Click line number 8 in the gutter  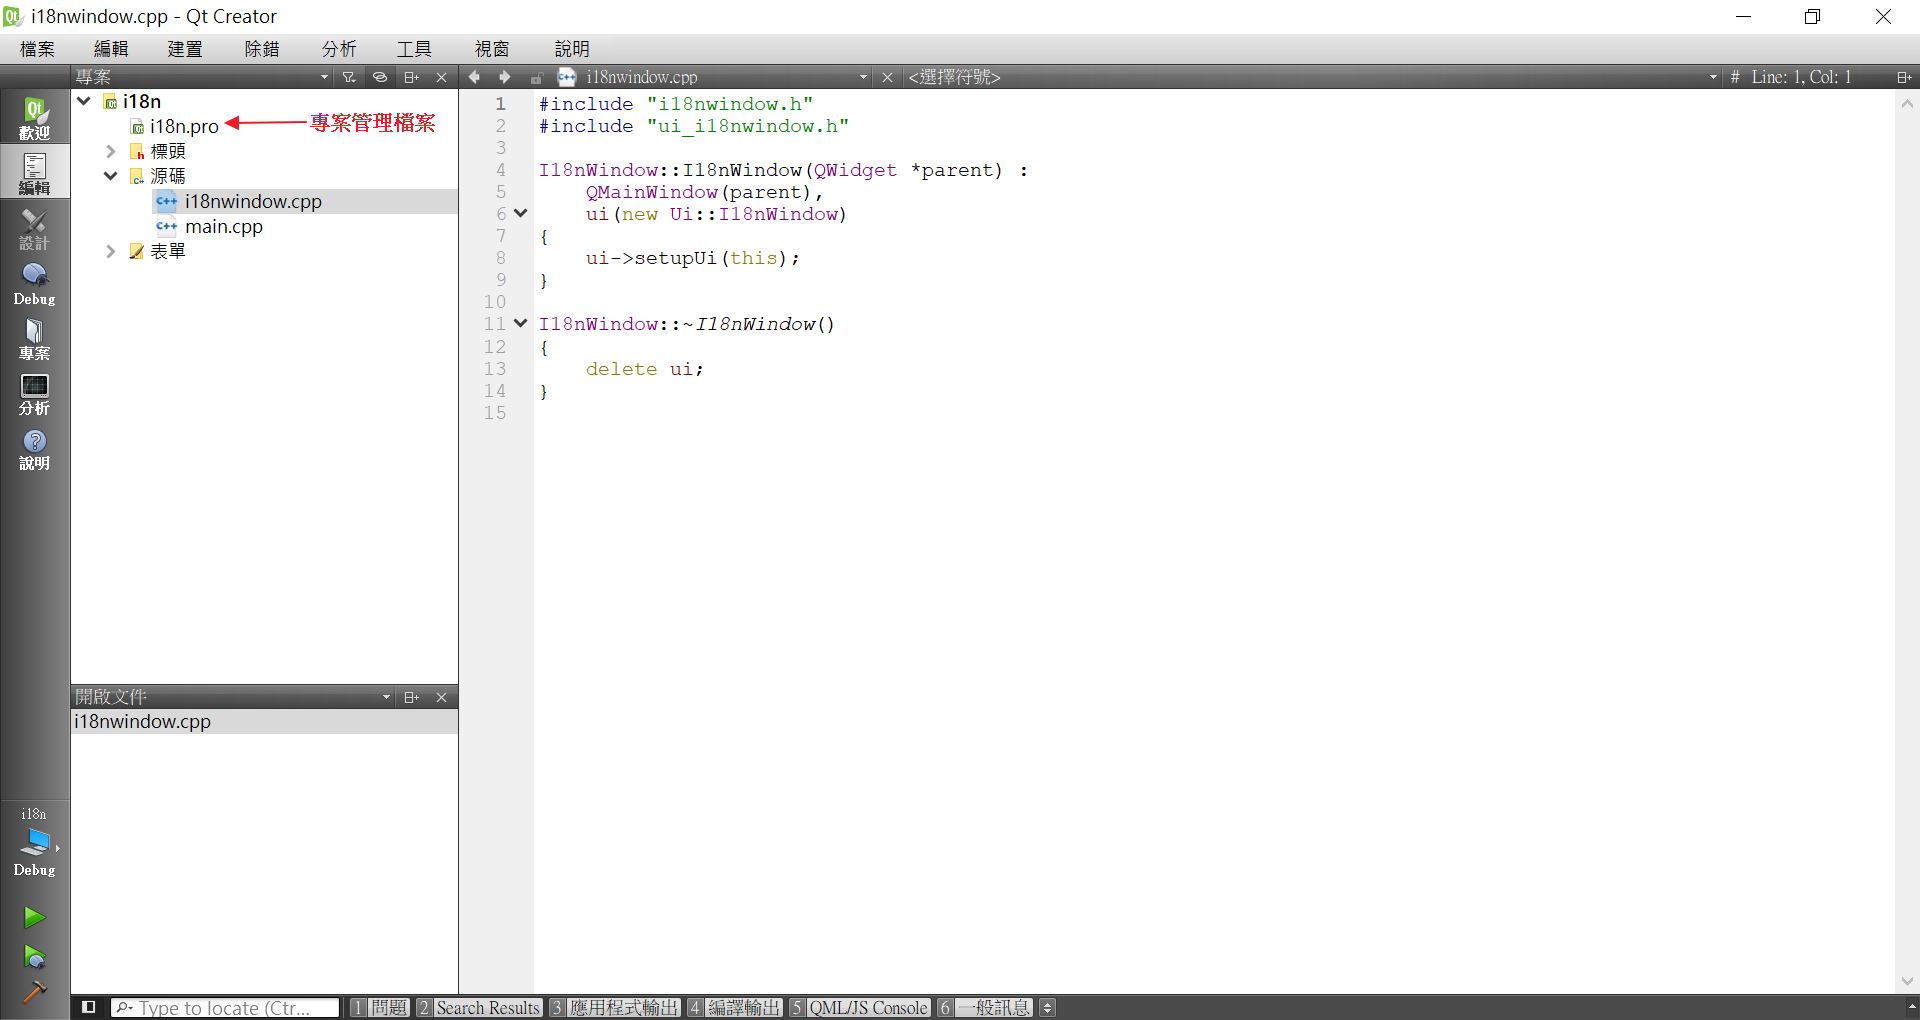pyautogui.click(x=501, y=258)
